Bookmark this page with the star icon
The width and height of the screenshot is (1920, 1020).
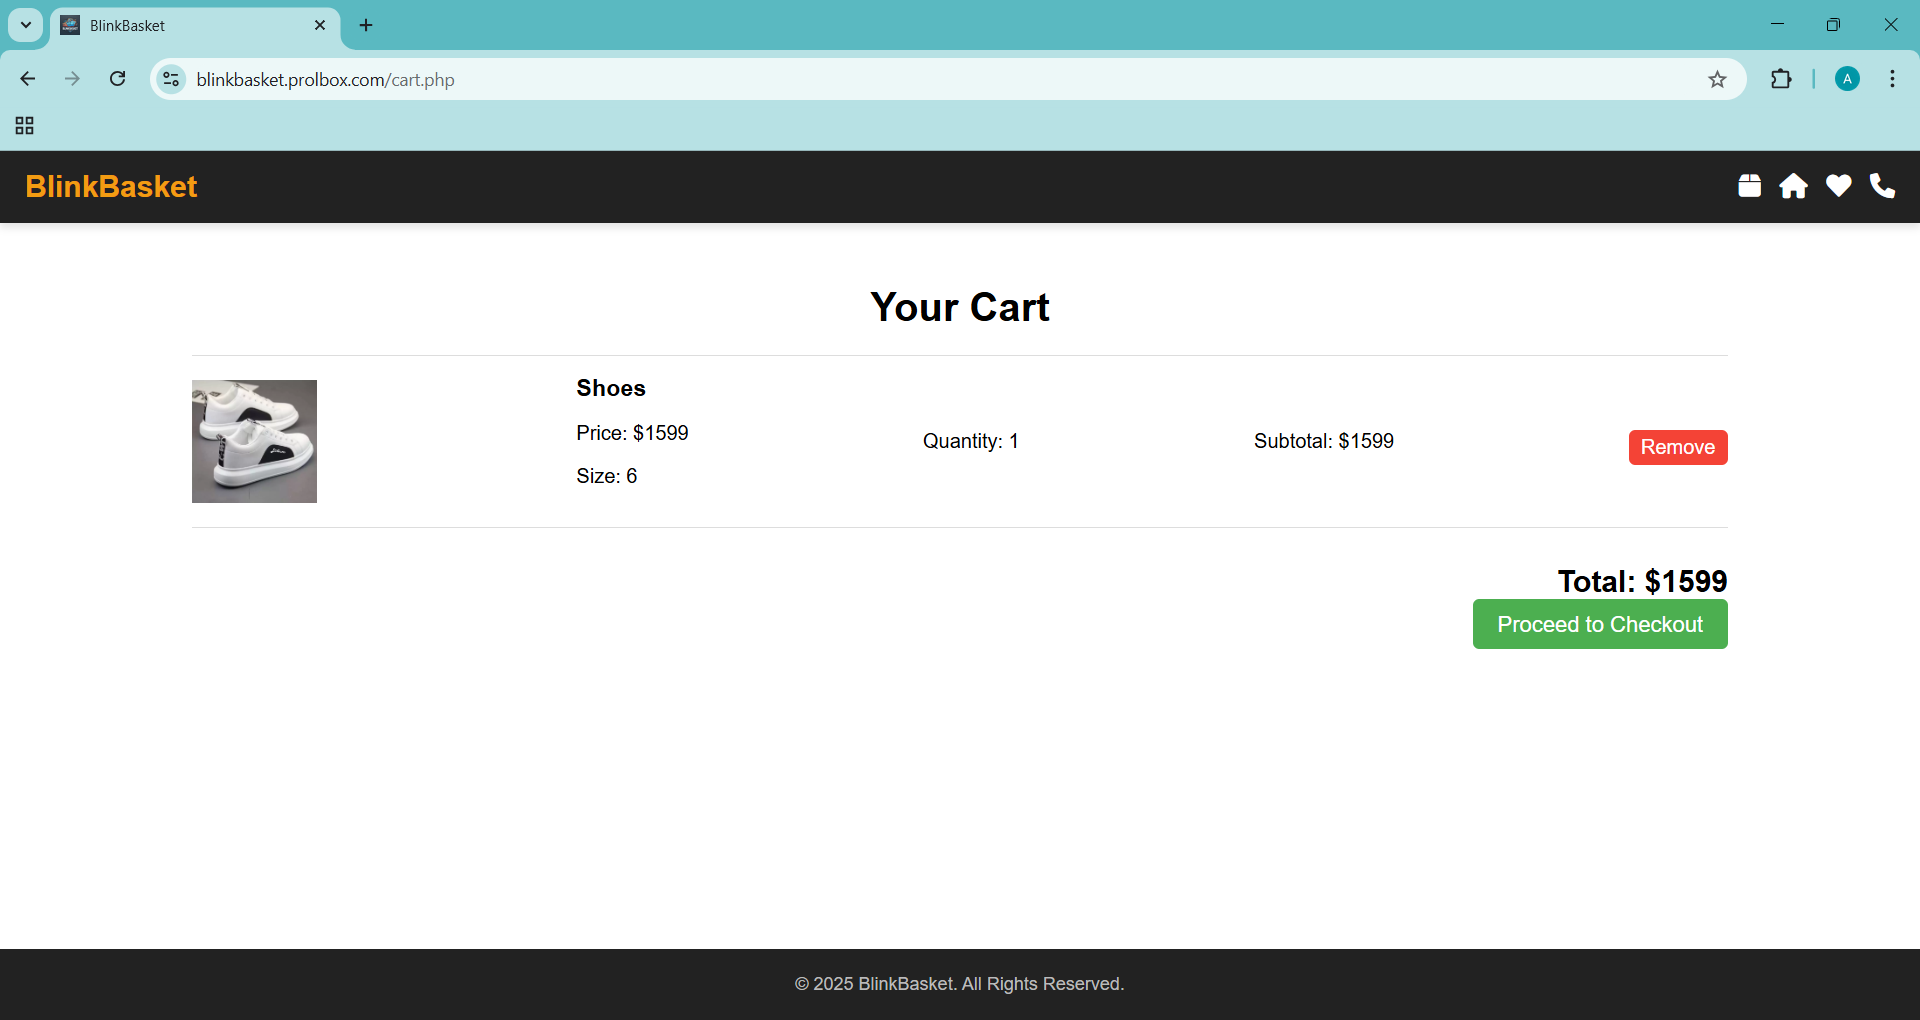(x=1717, y=80)
